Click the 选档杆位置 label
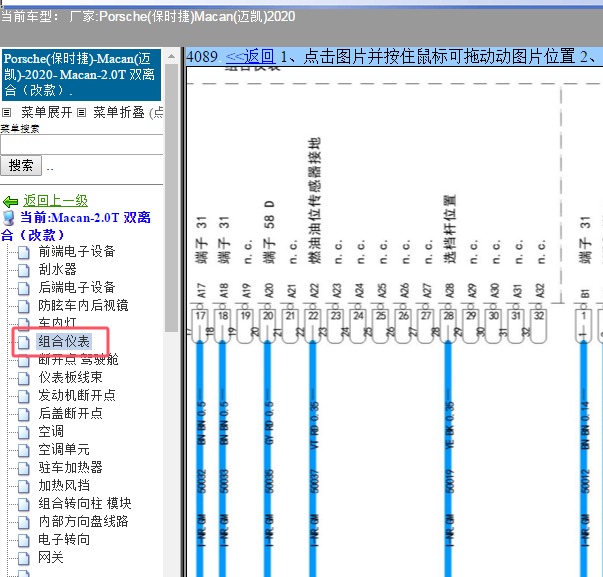Image resolution: width=603 pixels, height=577 pixels. (449, 229)
